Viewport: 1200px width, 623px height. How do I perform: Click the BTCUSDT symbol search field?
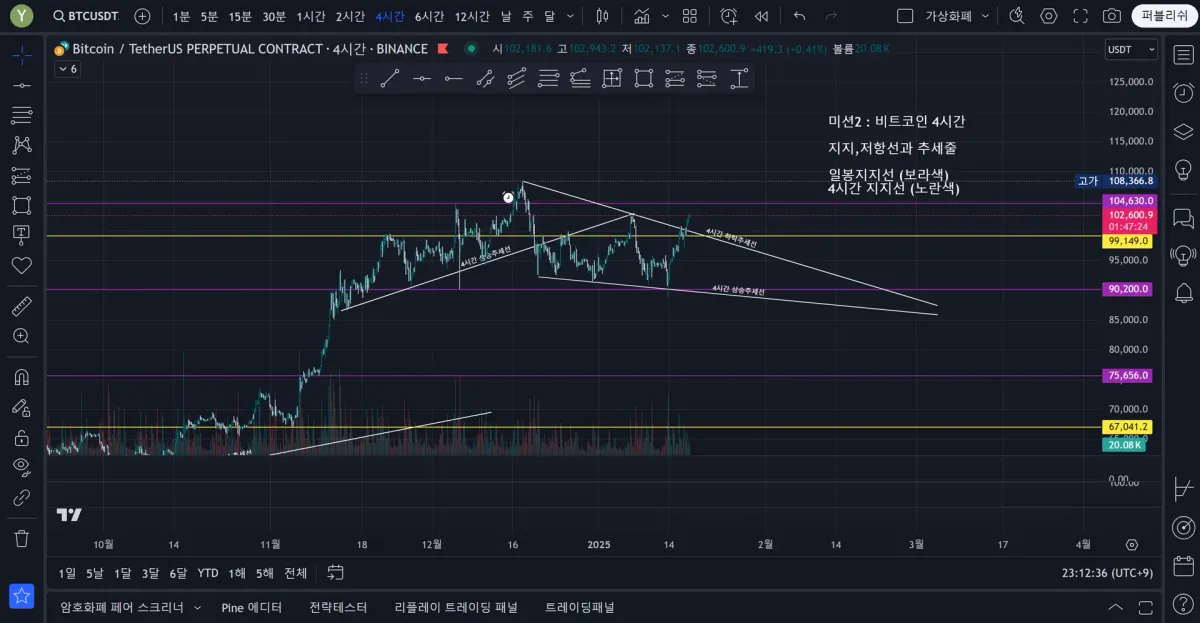pyautogui.click(x=85, y=16)
